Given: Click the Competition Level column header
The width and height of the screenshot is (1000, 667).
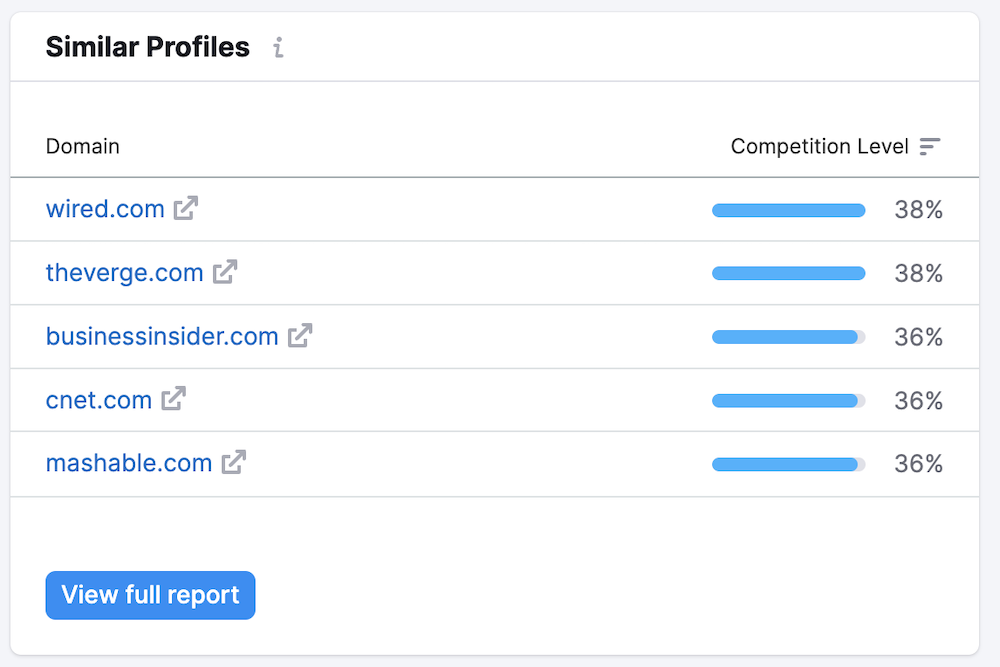Looking at the screenshot, I should tap(819, 147).
